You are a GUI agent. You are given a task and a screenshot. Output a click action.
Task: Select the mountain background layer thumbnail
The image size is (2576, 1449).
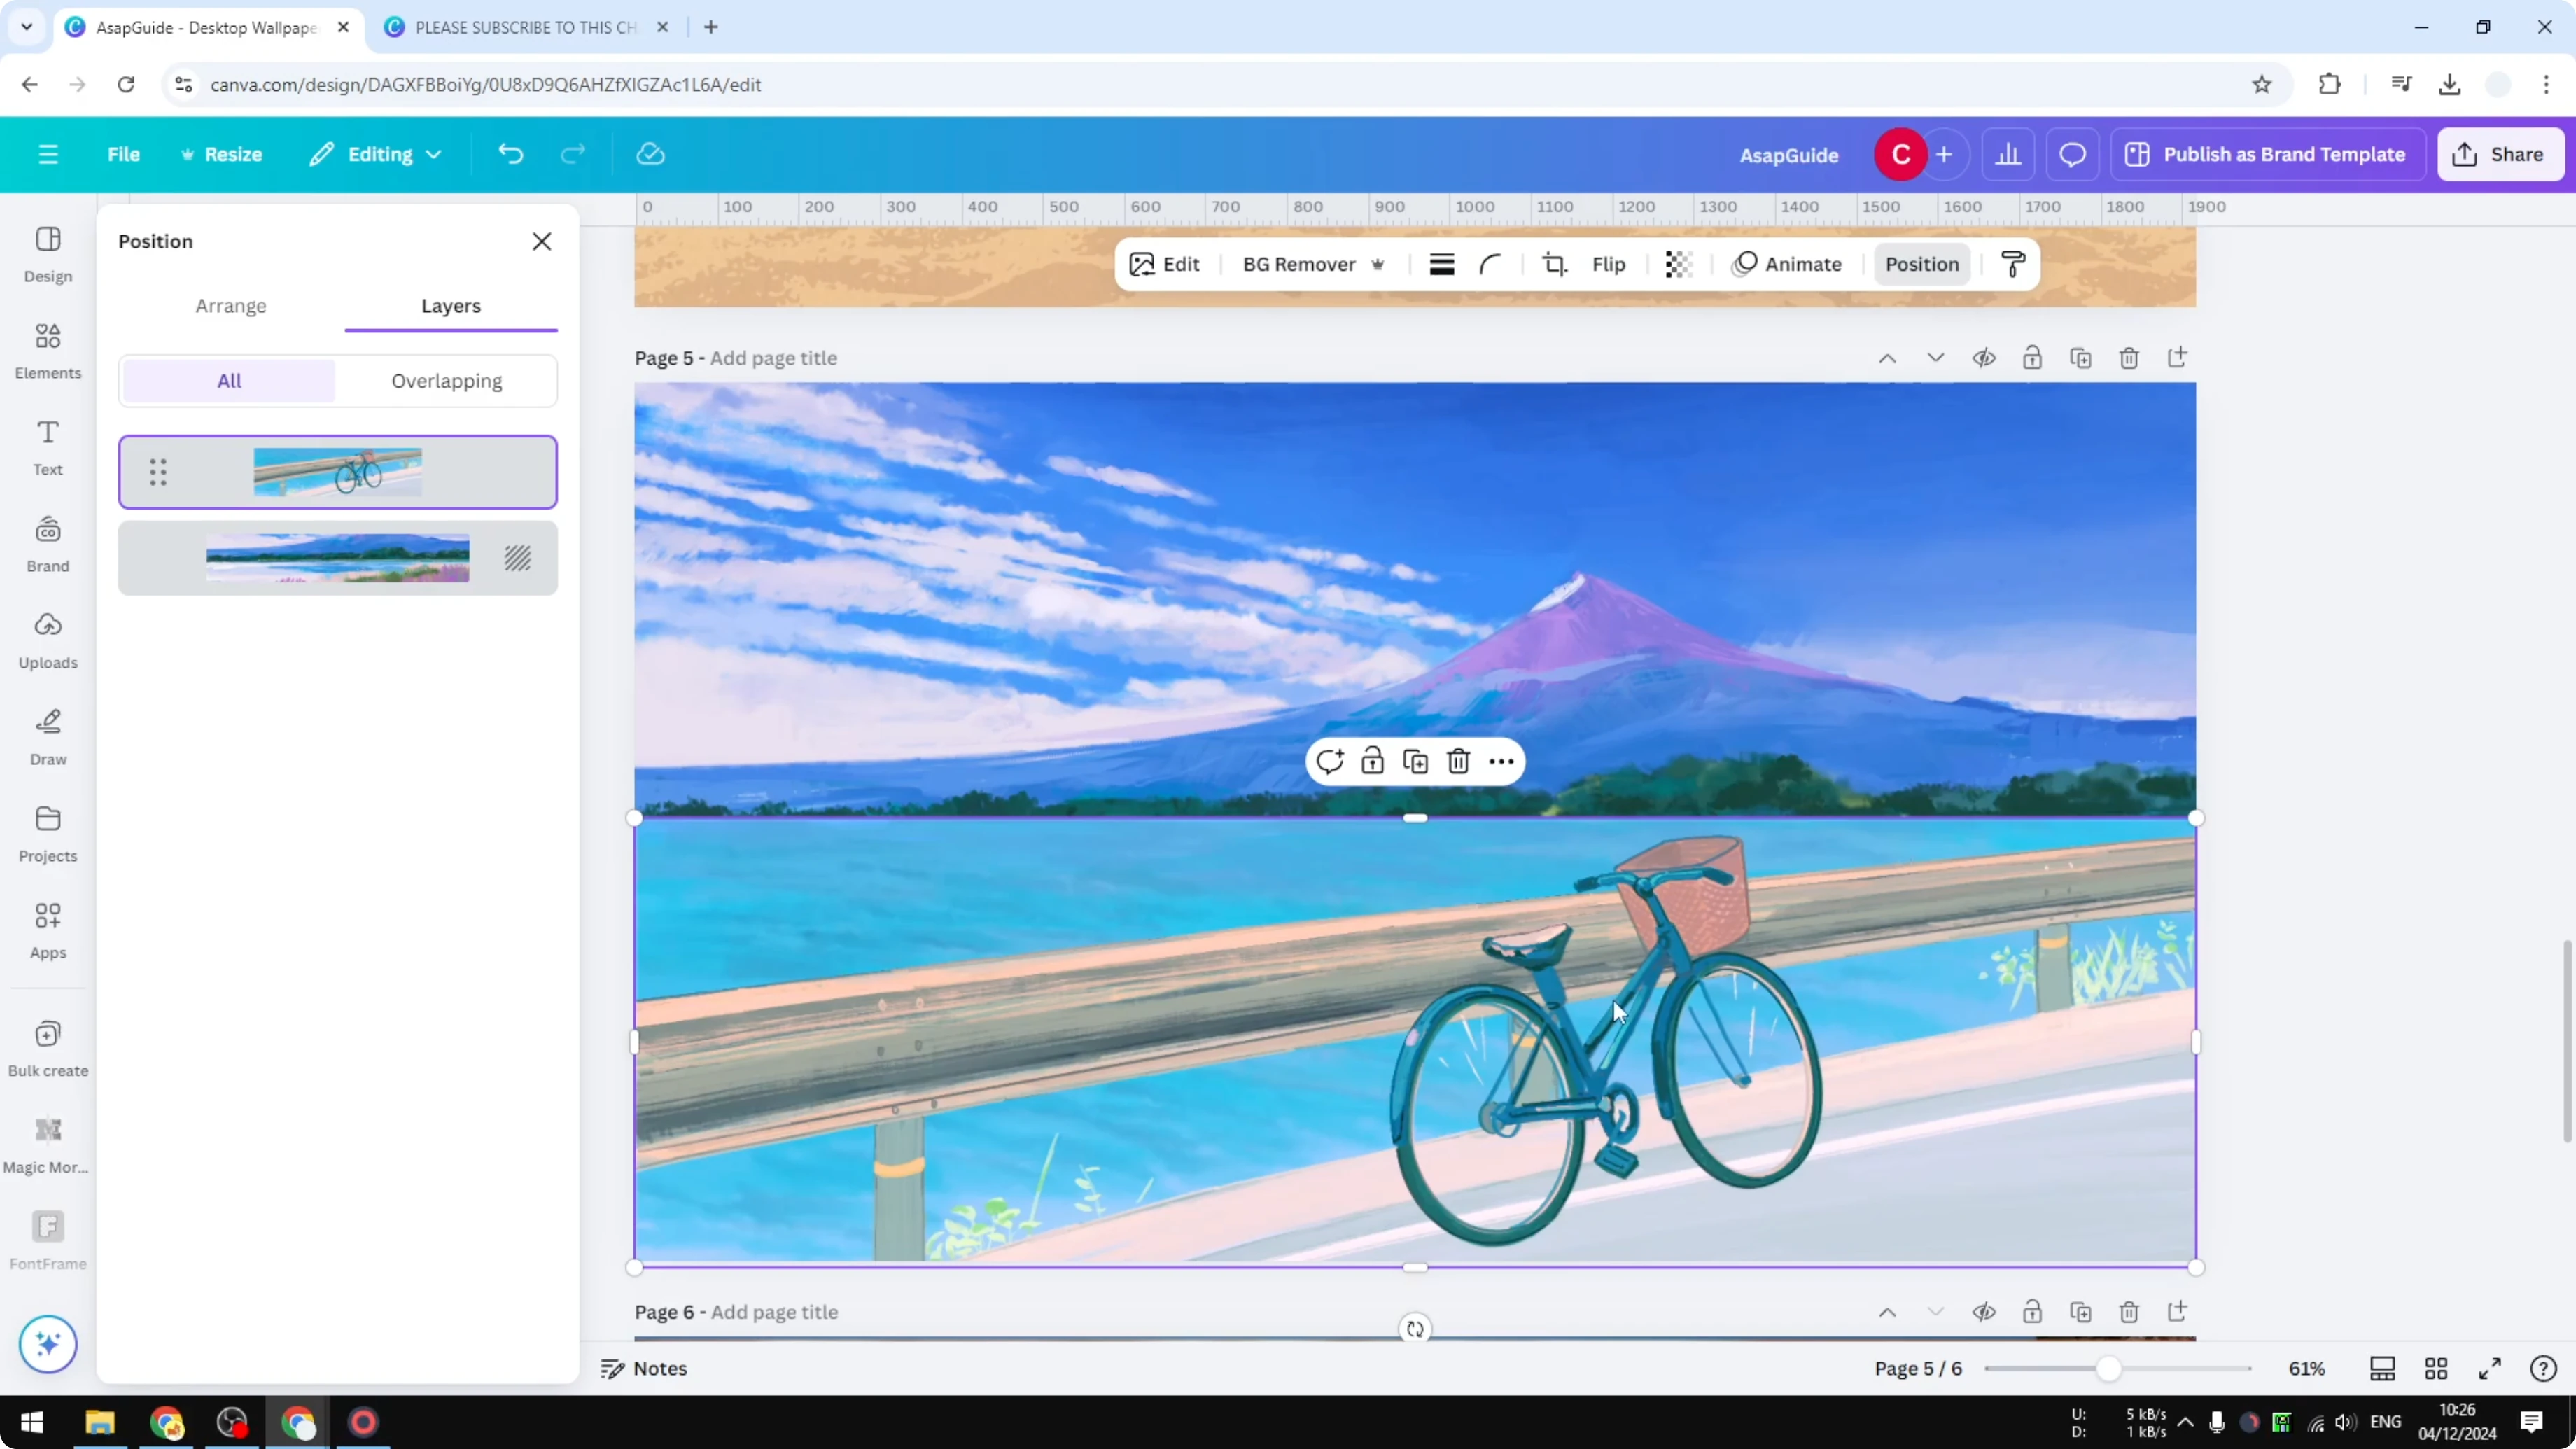(x=337, y=557)
